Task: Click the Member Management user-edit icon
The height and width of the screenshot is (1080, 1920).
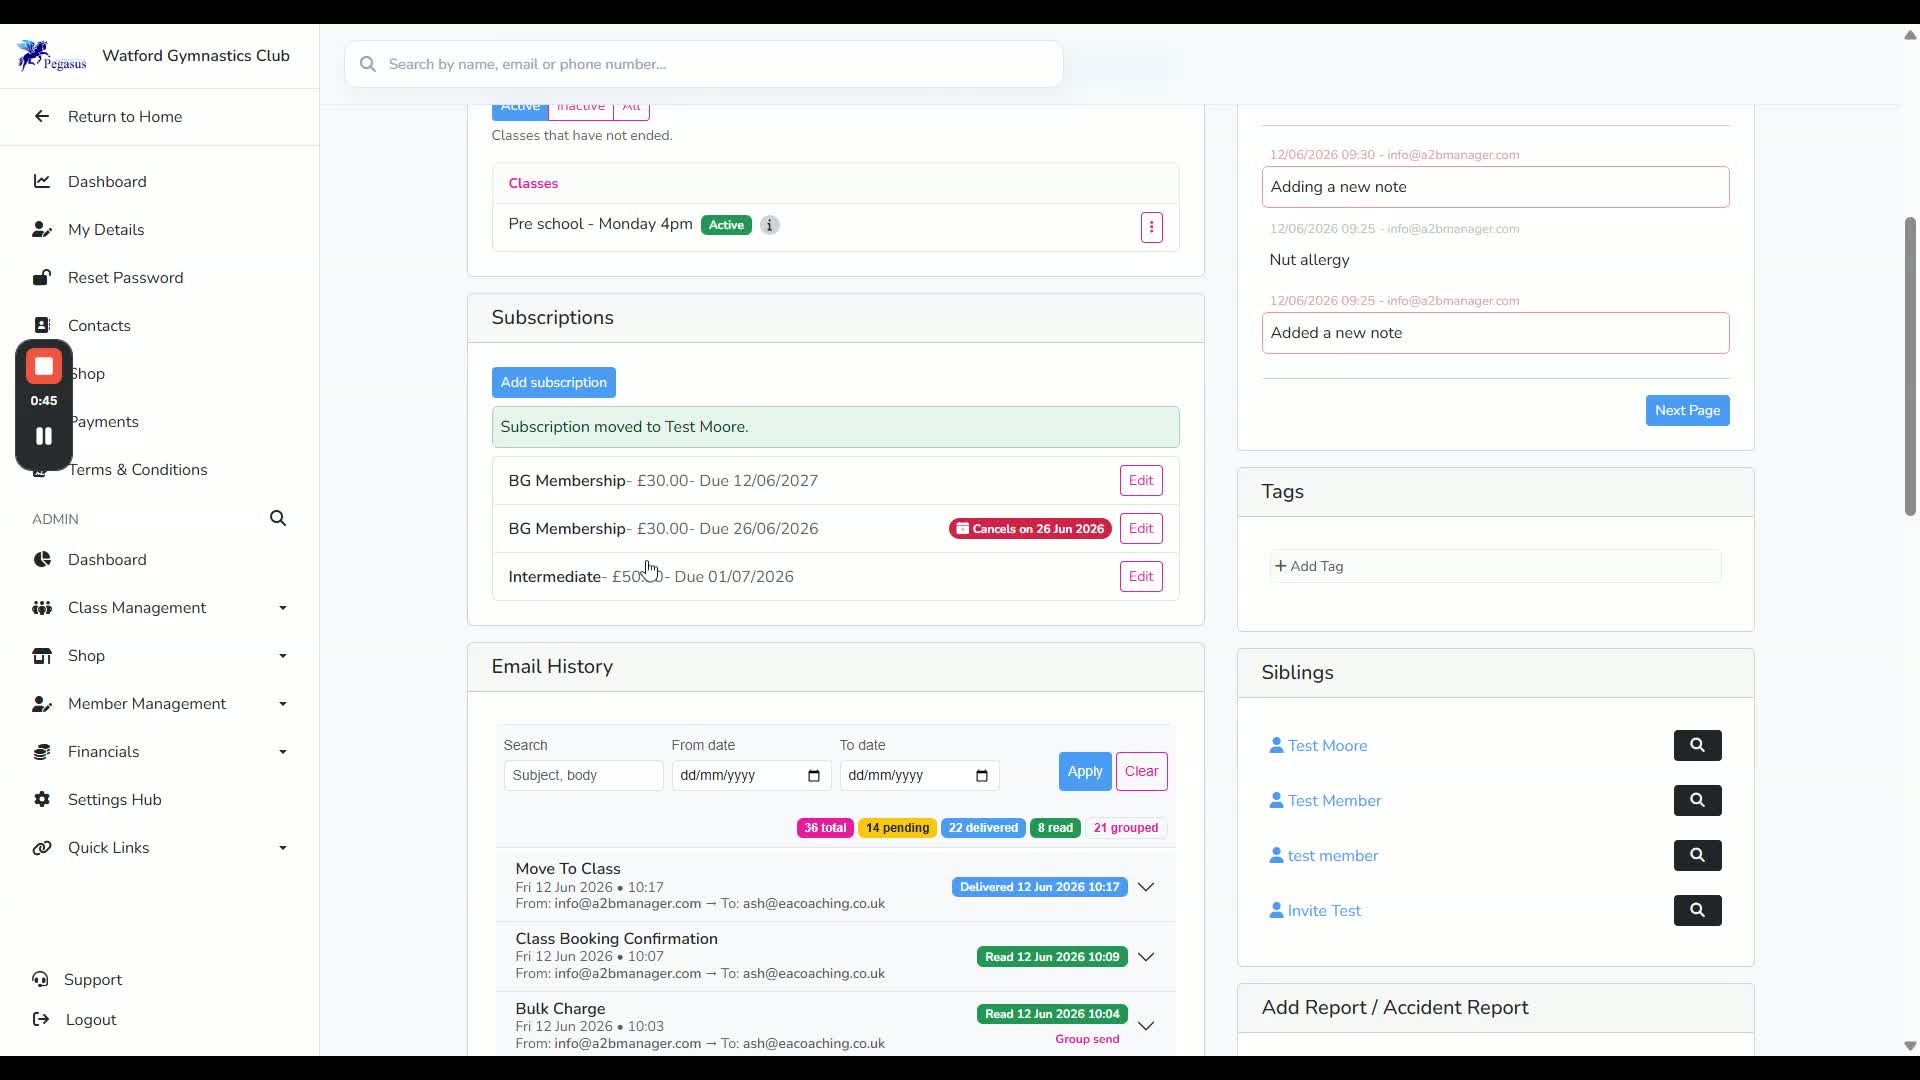Action: 42,703
